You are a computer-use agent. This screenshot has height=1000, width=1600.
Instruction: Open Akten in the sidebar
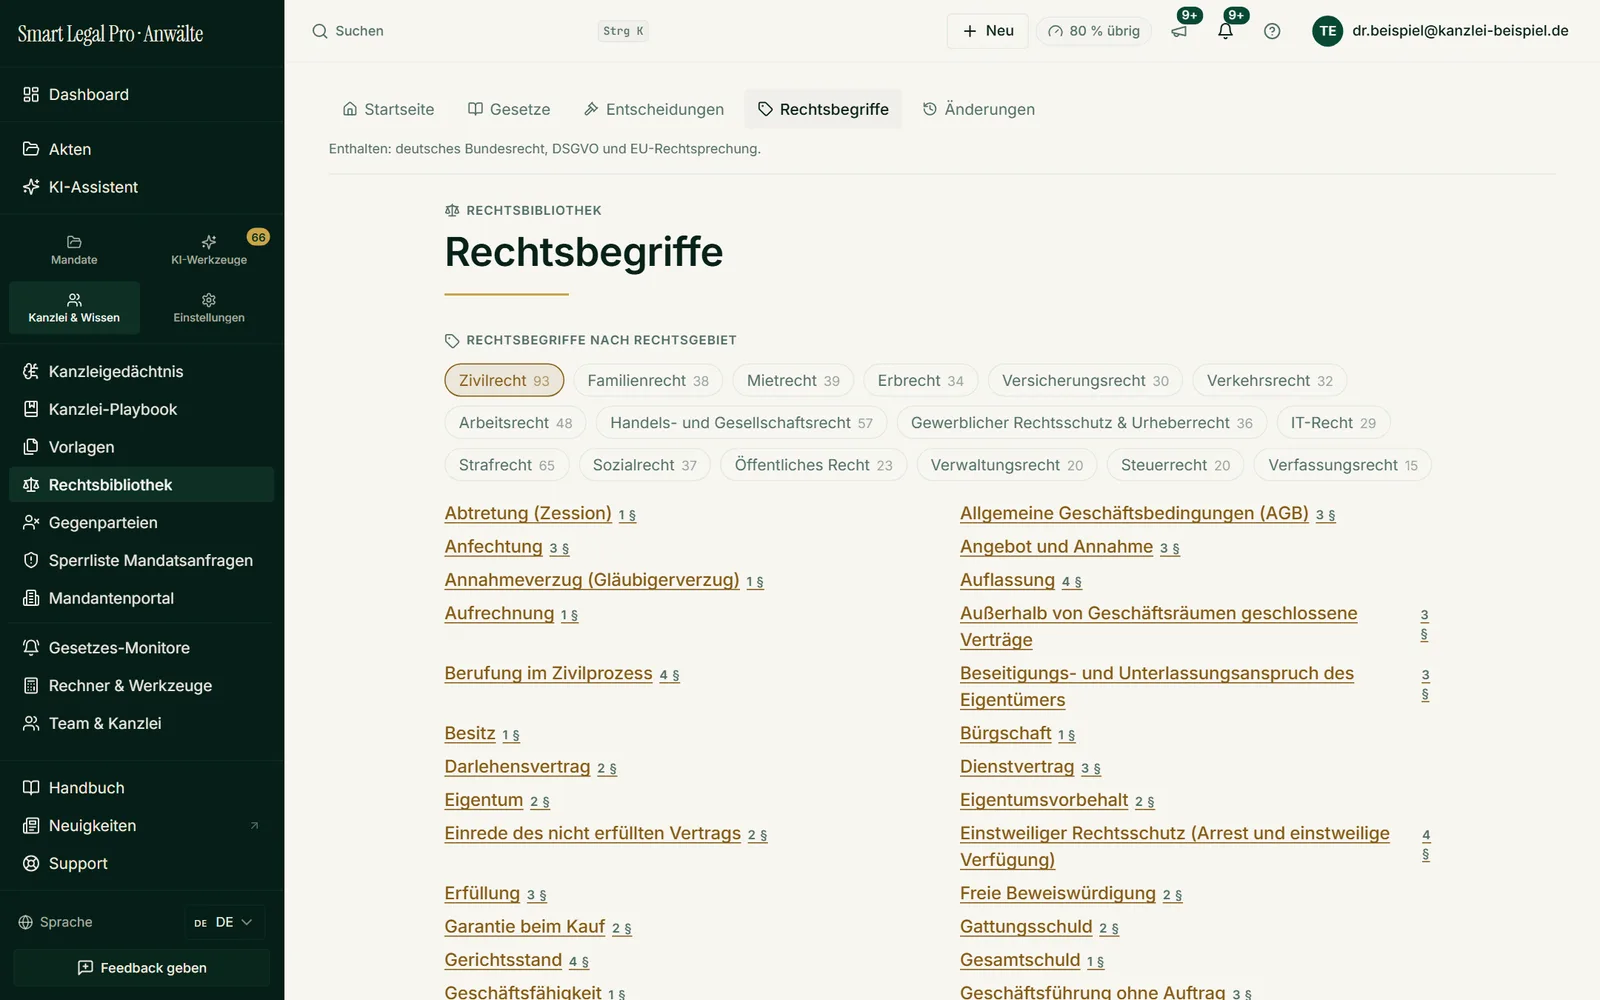142,149
